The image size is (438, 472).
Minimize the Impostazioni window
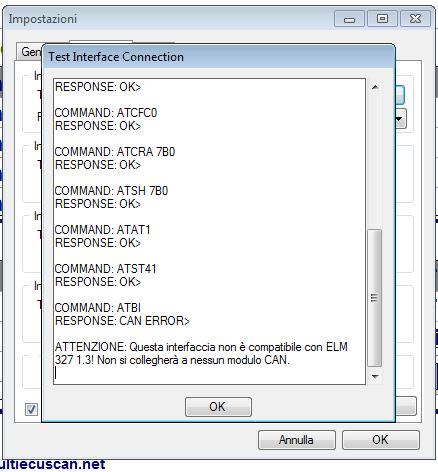(349, 19)
